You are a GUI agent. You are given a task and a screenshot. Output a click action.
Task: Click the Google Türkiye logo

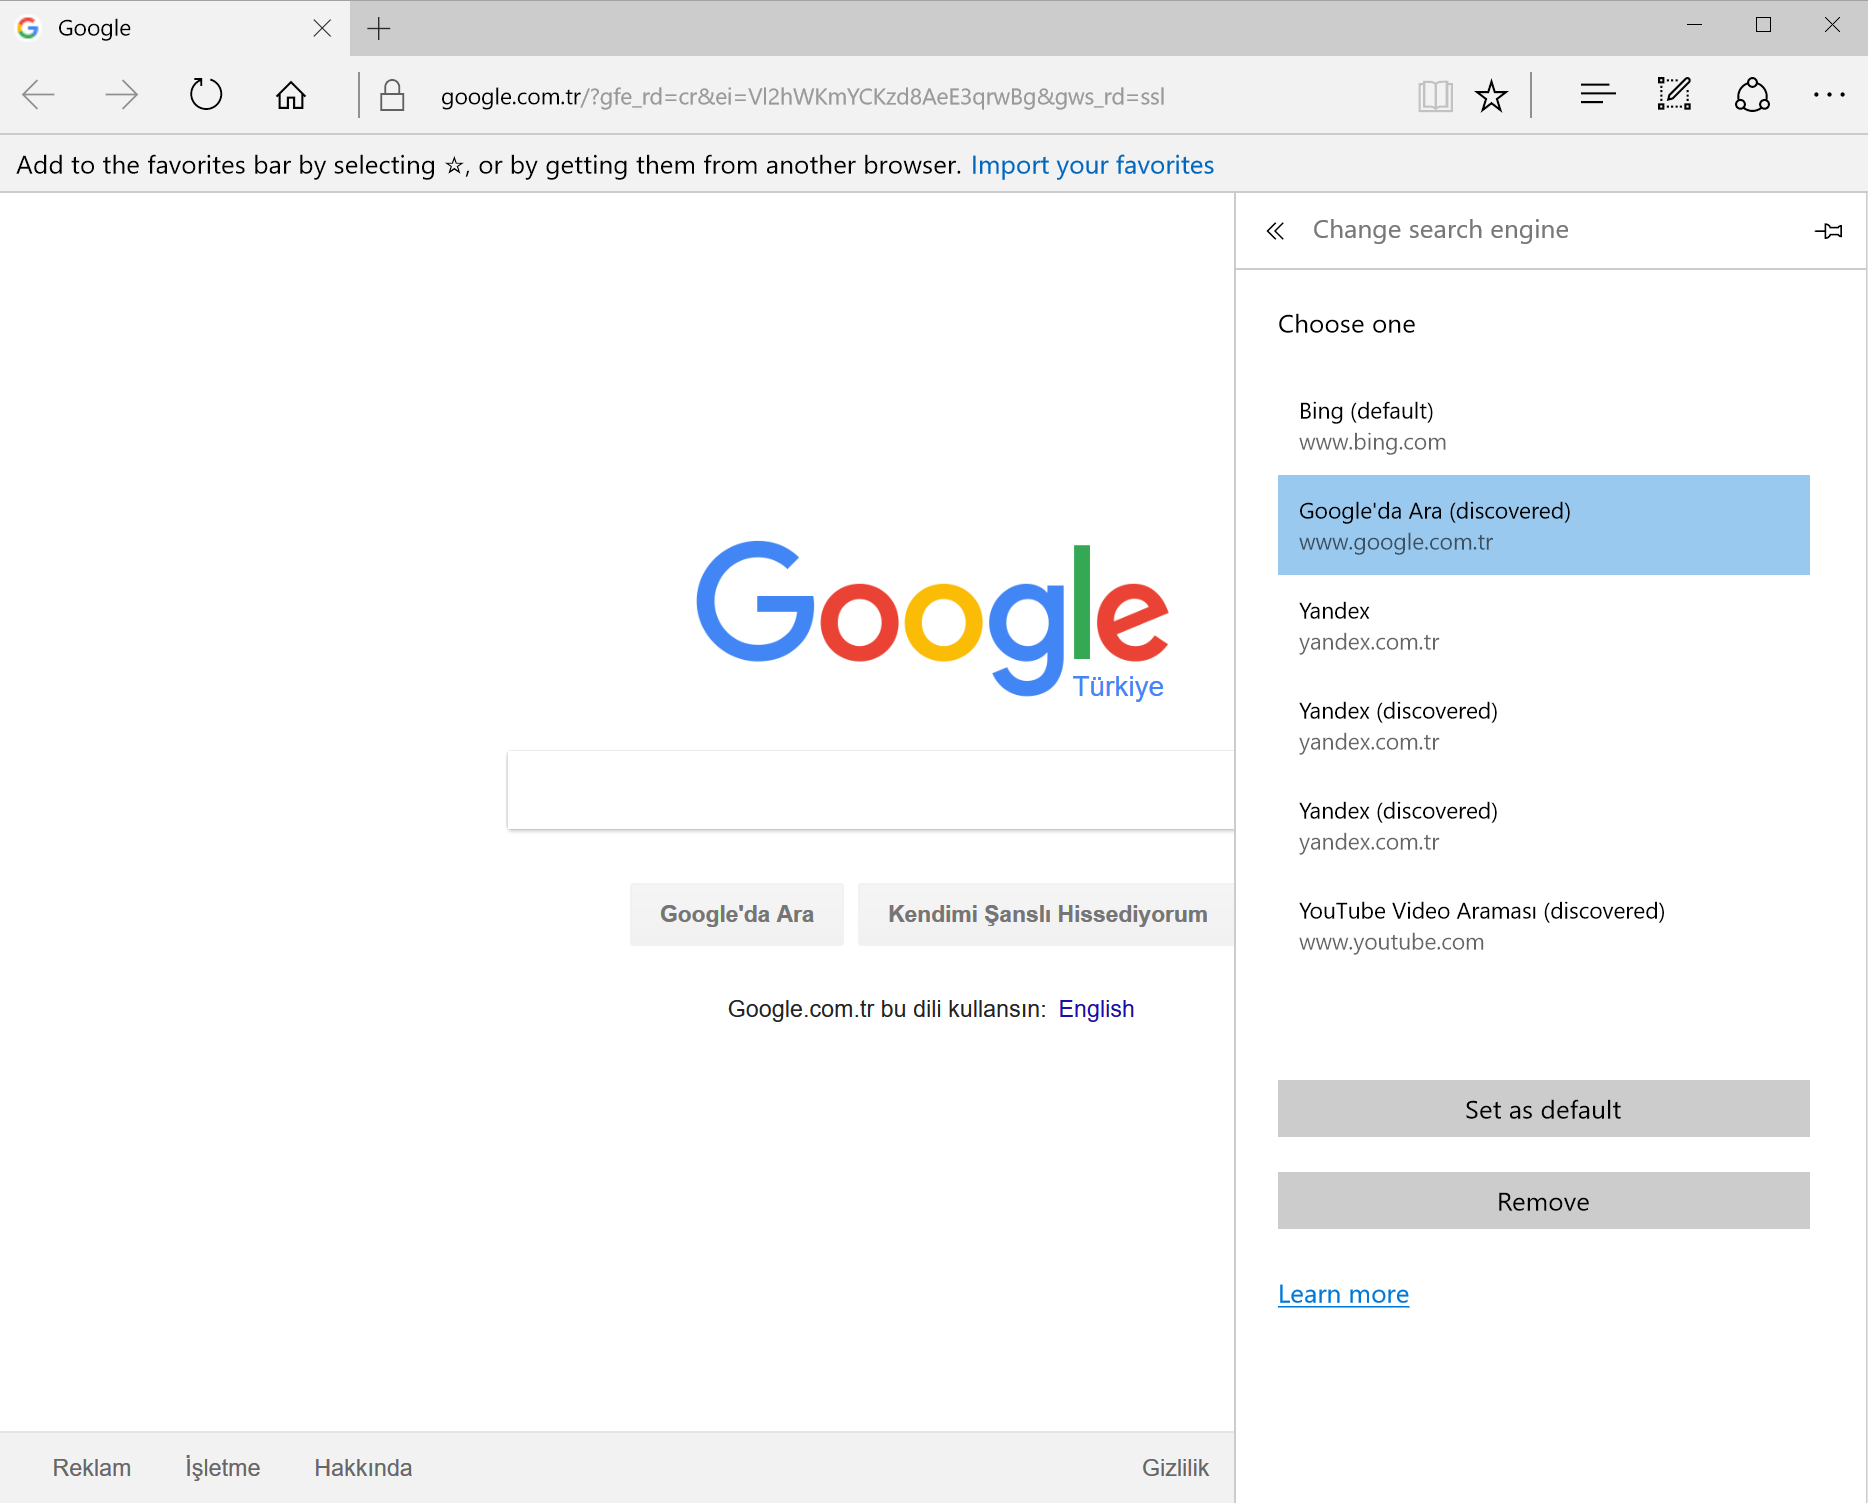click(932, 621)
